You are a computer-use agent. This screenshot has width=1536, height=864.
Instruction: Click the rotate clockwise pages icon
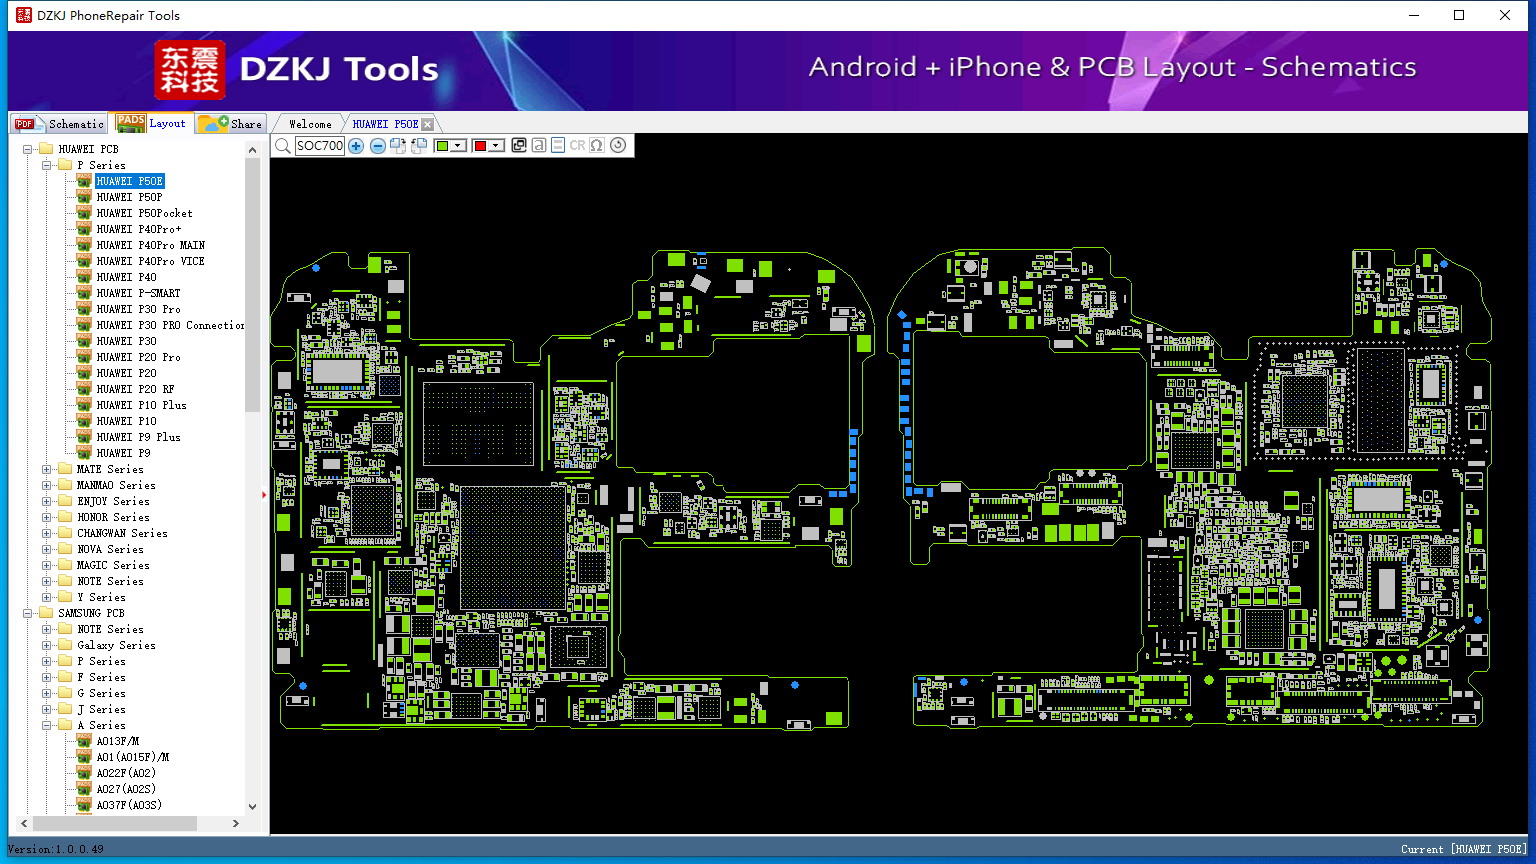tap(398, 146)
